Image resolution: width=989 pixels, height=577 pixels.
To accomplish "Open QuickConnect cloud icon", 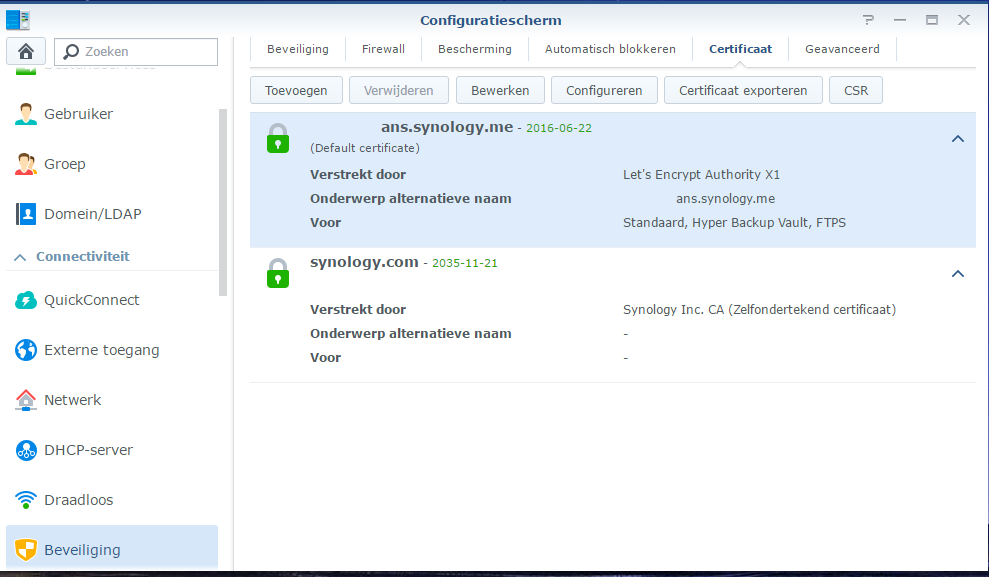I will click(26, 300).
